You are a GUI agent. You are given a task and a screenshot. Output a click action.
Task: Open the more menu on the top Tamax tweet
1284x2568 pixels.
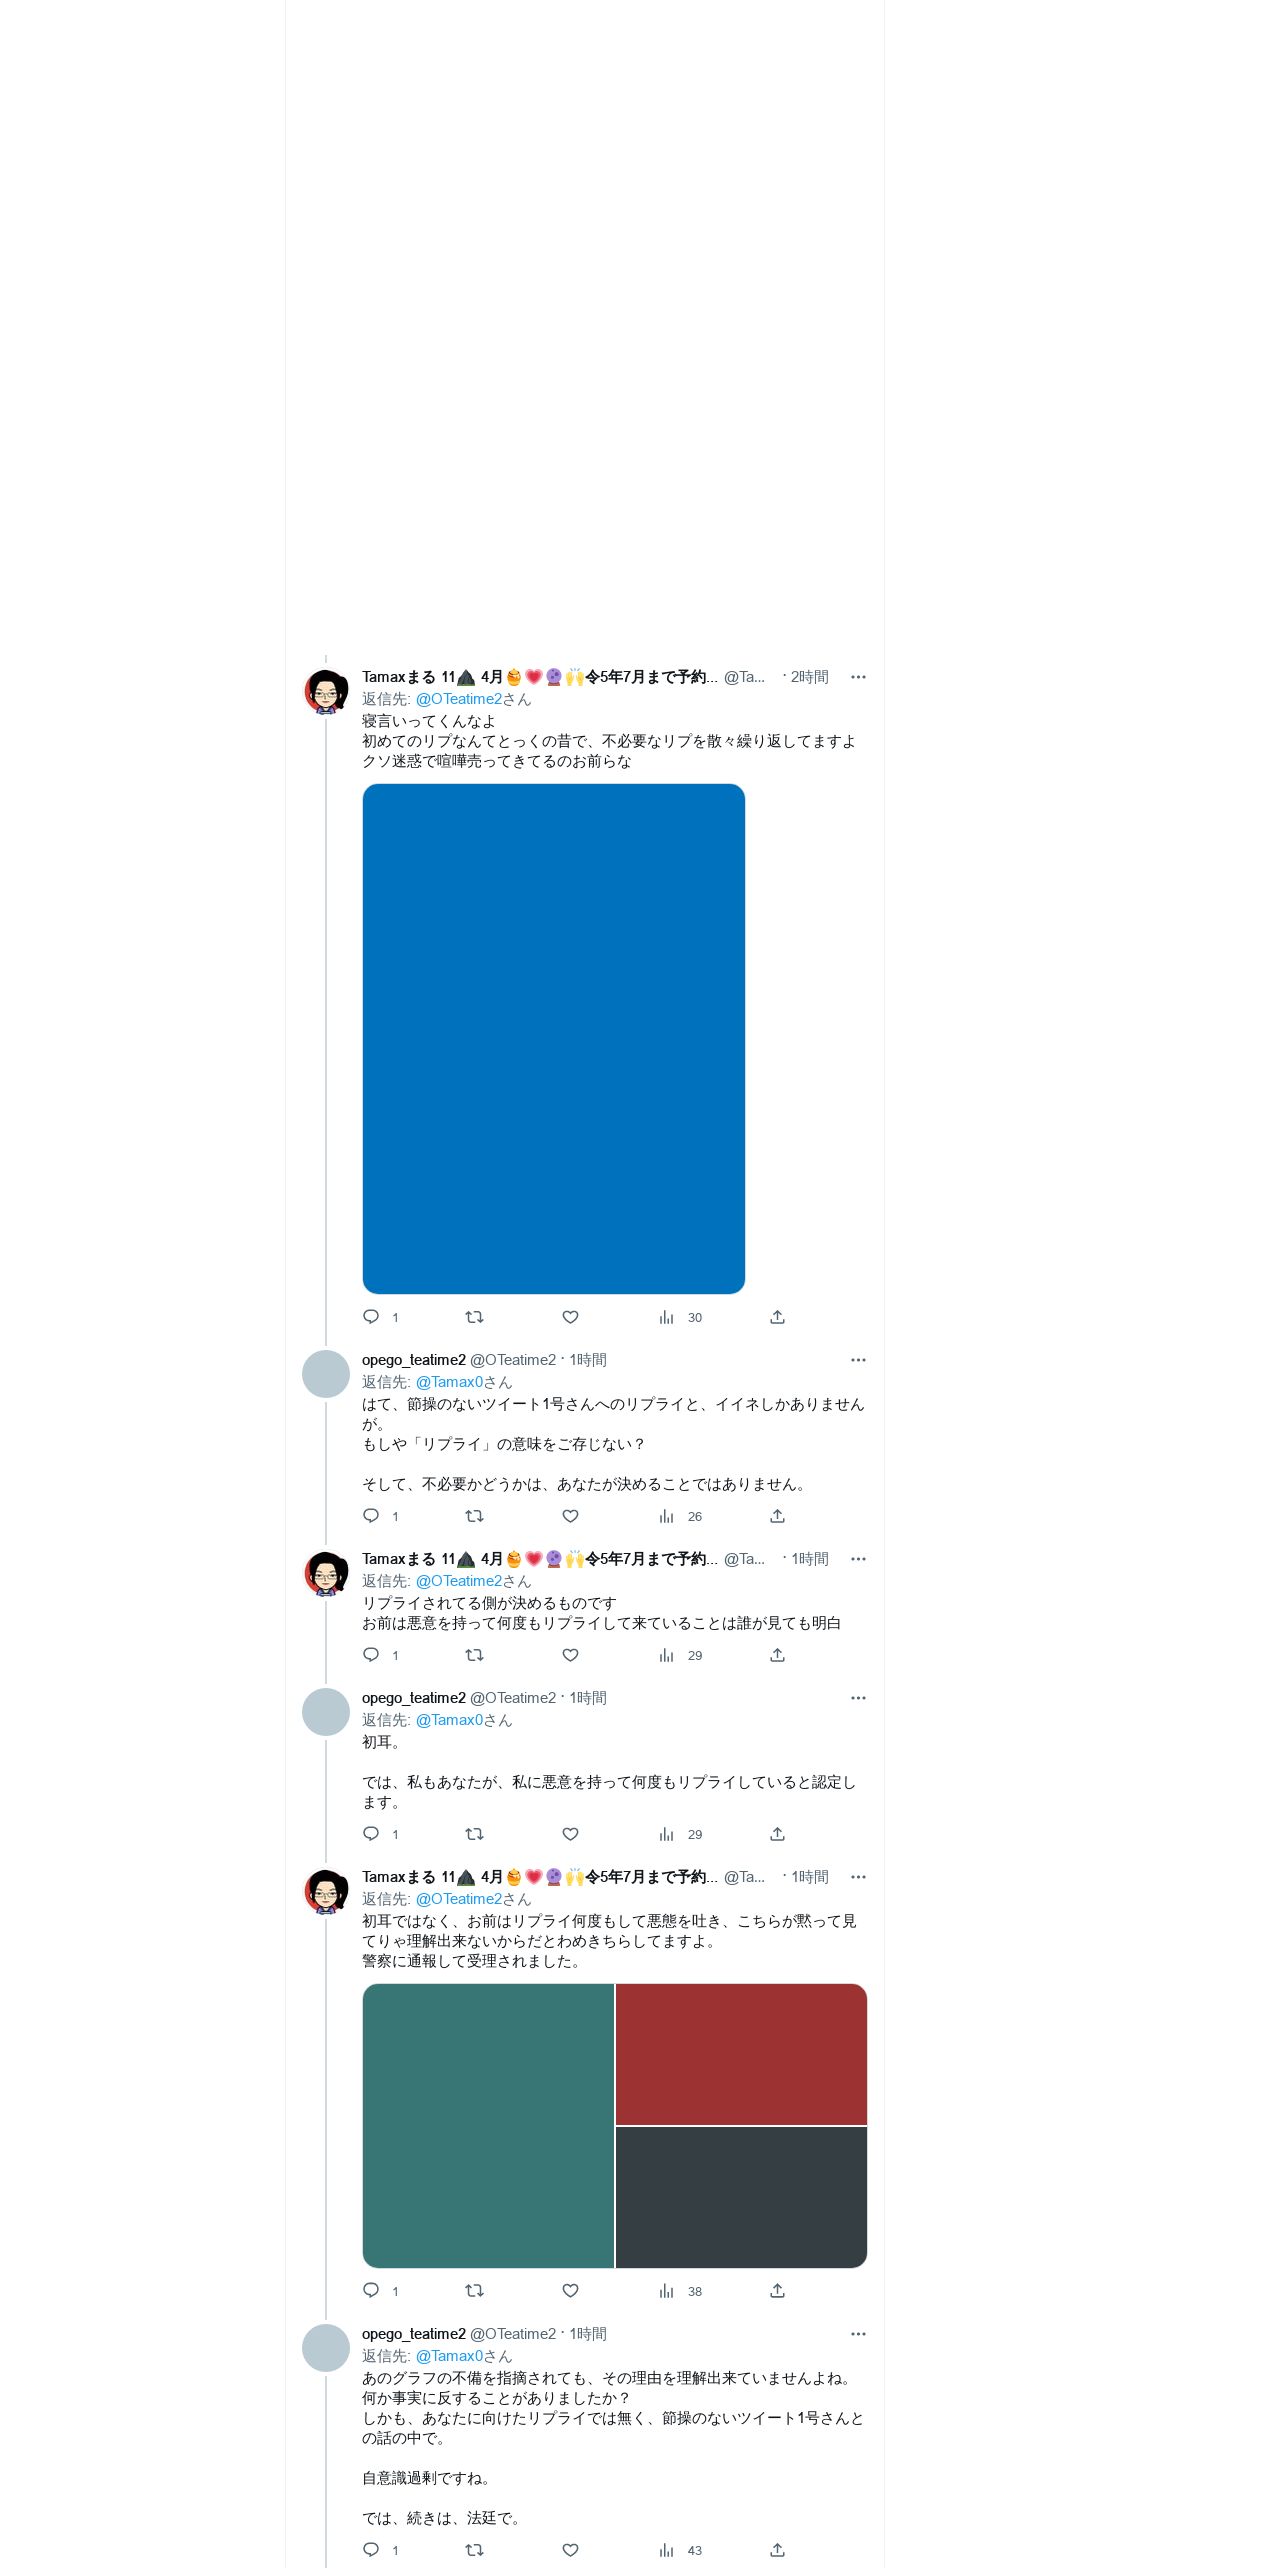click(858, 677)
